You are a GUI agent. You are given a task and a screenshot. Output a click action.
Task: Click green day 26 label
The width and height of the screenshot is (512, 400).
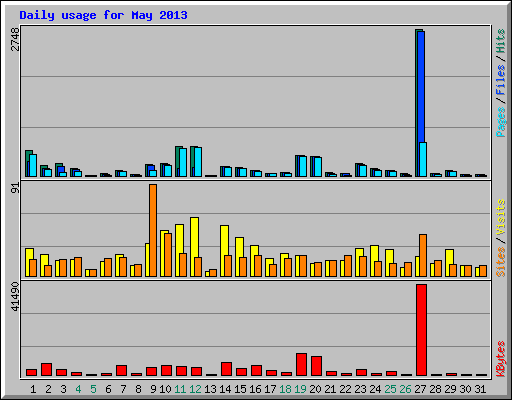tap(405, 389)
